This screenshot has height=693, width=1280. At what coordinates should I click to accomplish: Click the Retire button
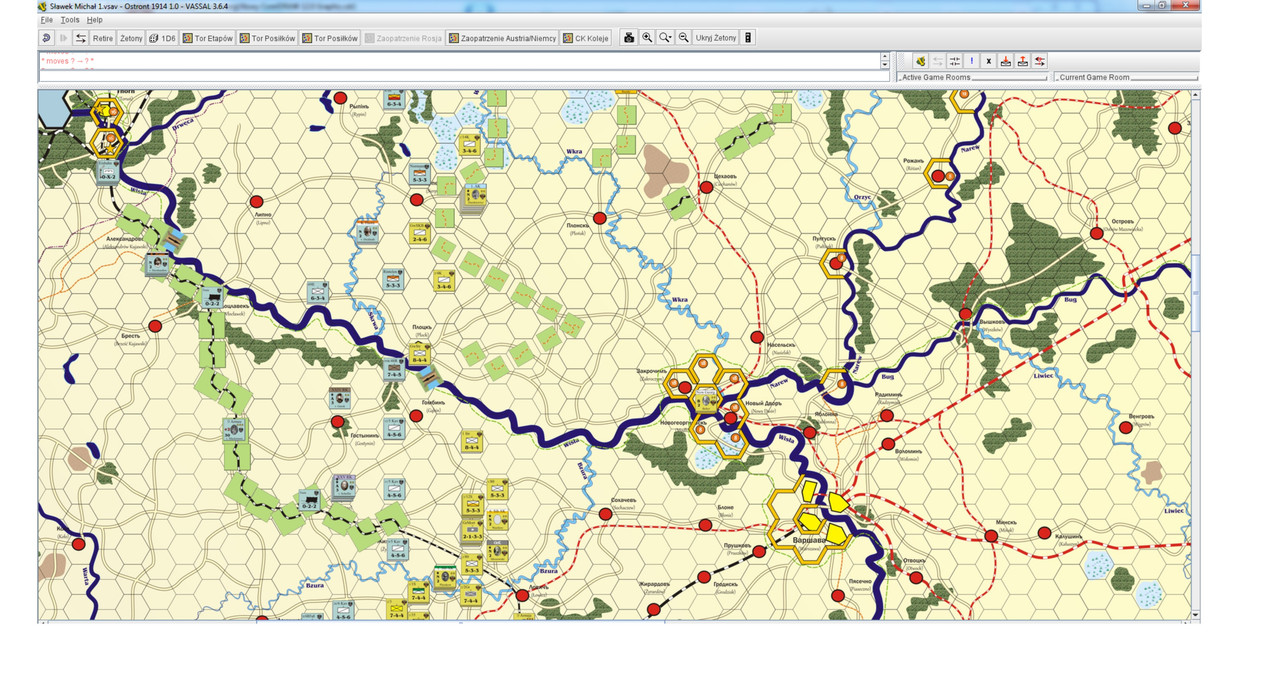[x=103, y=38]
